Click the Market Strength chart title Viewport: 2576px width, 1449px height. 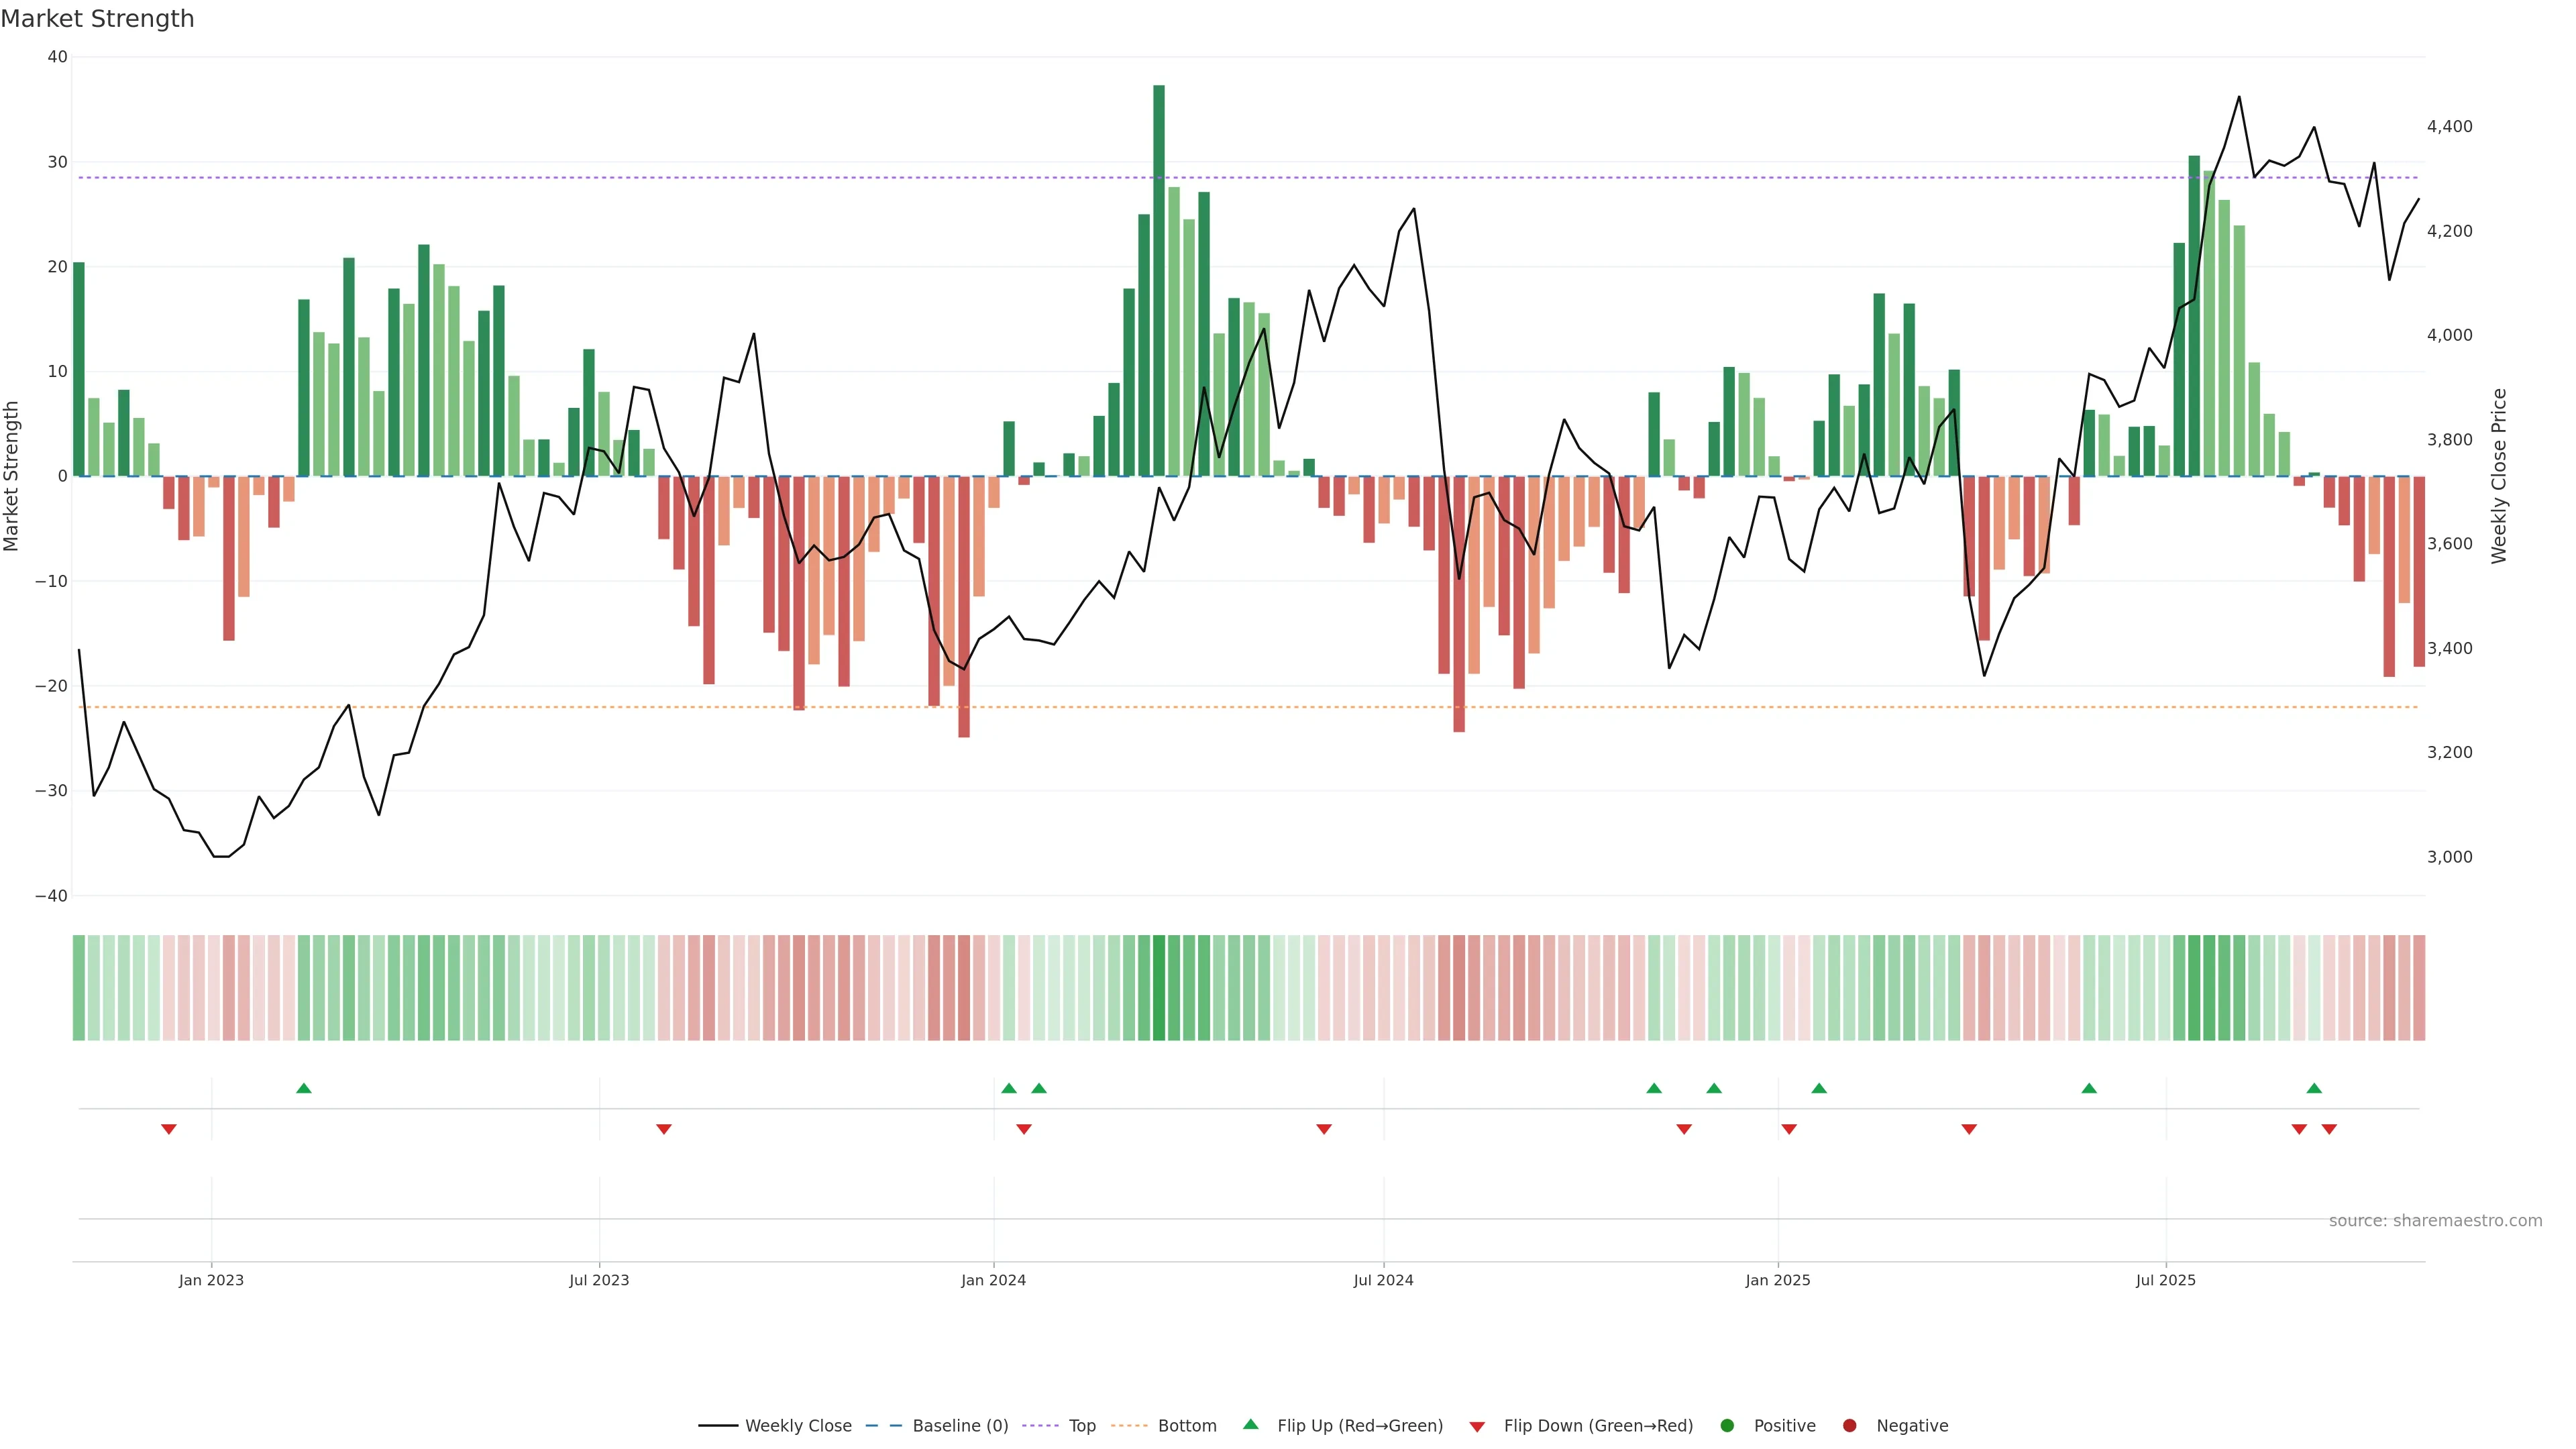tap(97, 19)
